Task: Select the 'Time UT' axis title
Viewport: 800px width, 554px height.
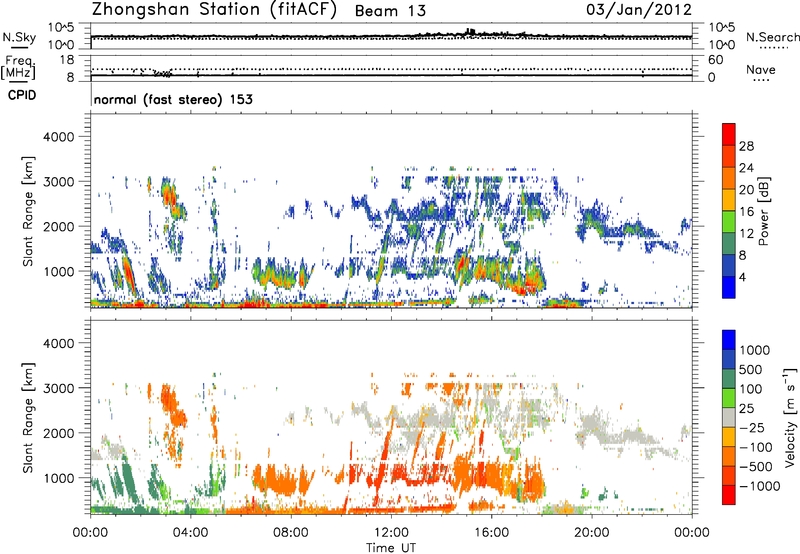Action: click(391, 548)
